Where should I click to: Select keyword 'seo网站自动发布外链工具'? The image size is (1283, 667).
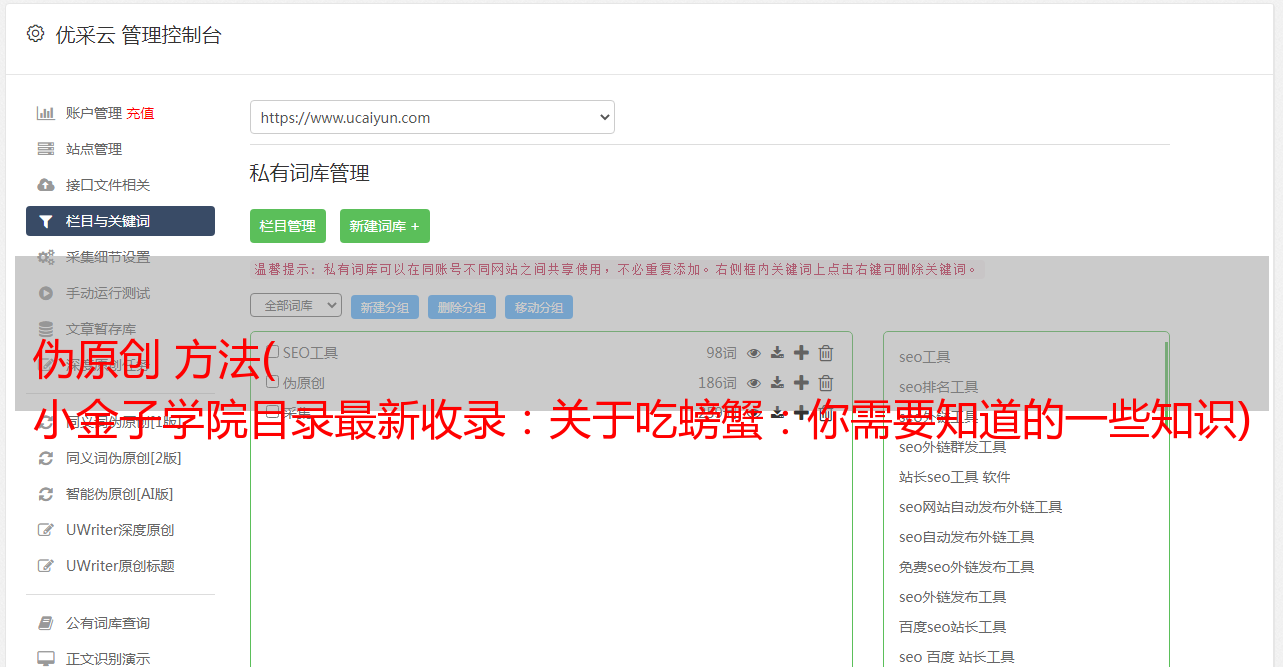[981, 507]
